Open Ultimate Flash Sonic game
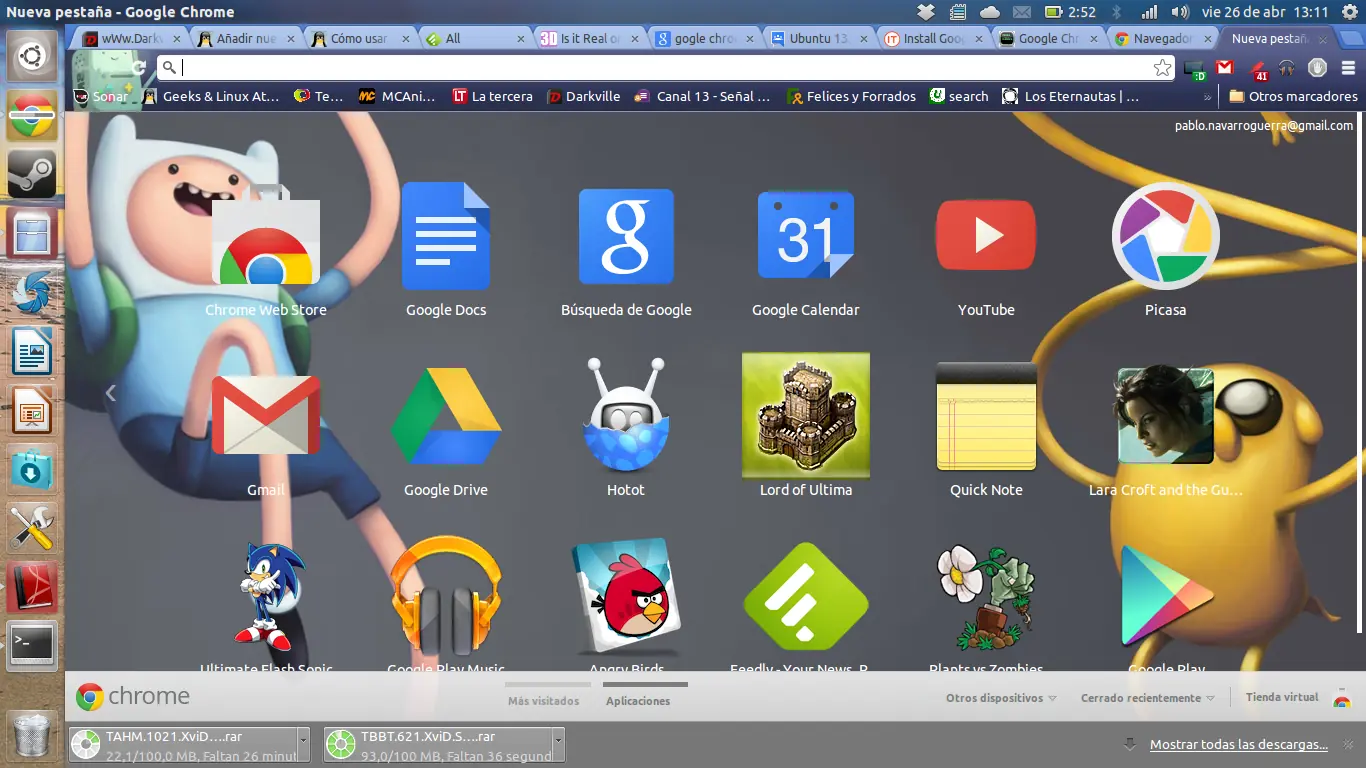This screenshot has height=768, width=1366. (x=266, y=596)
